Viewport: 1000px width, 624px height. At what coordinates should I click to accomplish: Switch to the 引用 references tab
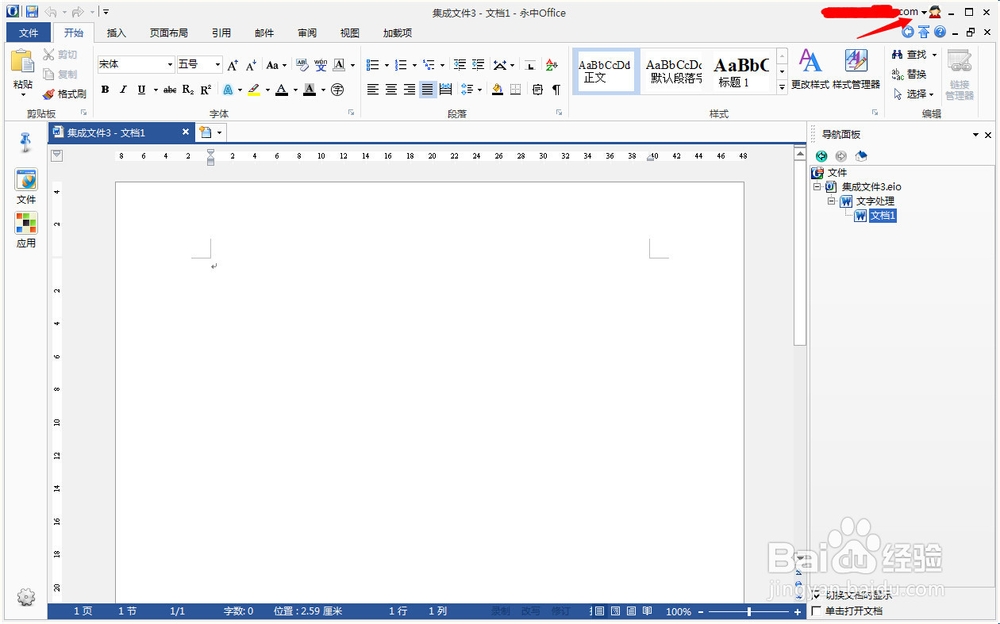pos(221,33)
